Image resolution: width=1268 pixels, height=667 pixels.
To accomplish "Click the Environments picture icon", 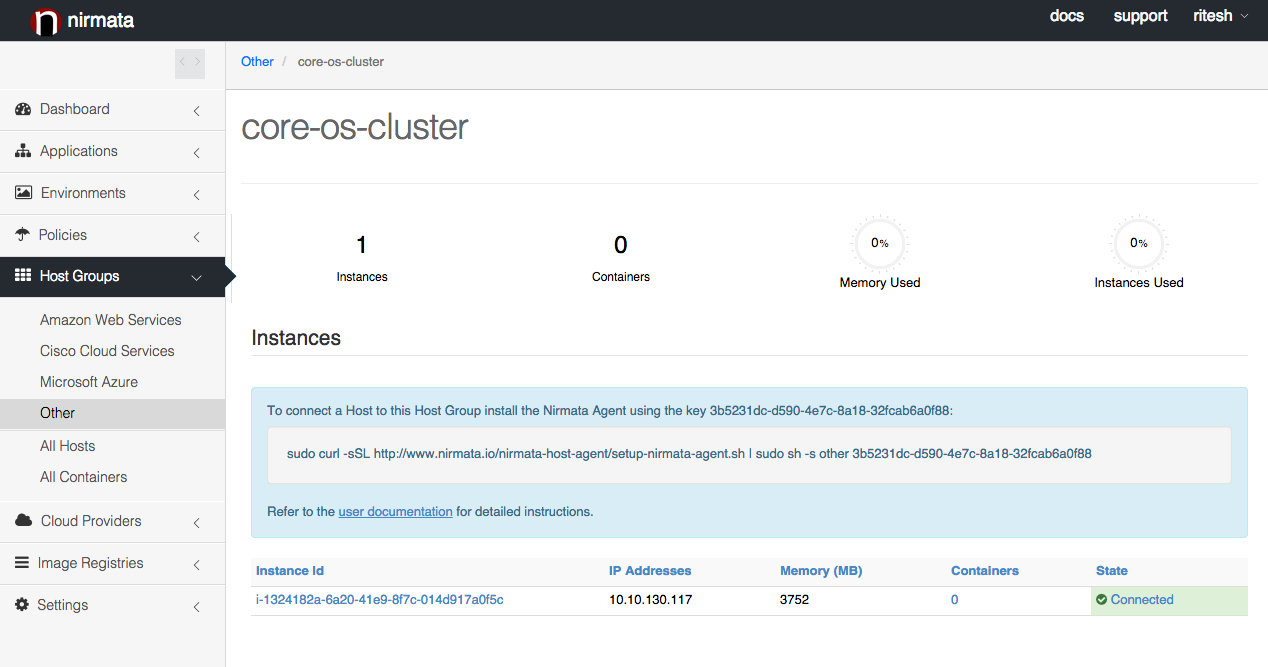I will coord(23,193).
